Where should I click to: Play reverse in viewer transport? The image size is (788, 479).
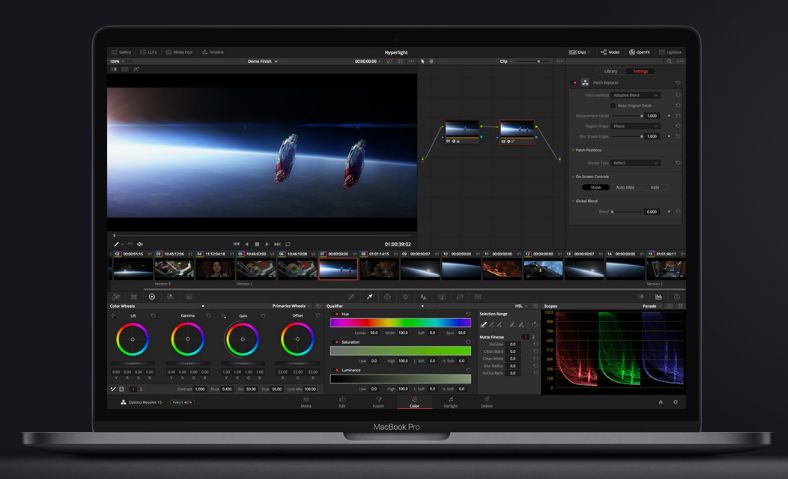click(247, 244)
